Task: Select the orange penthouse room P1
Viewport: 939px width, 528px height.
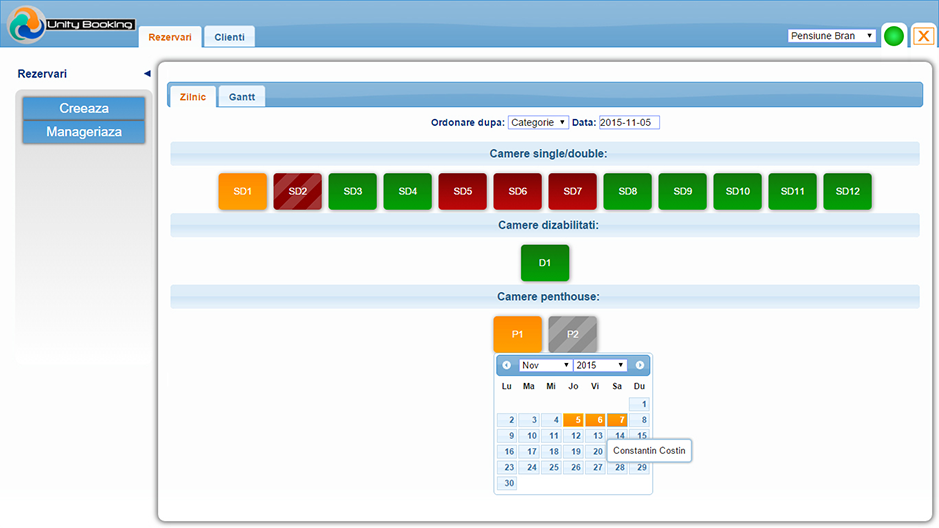Action: pos(518,334)
